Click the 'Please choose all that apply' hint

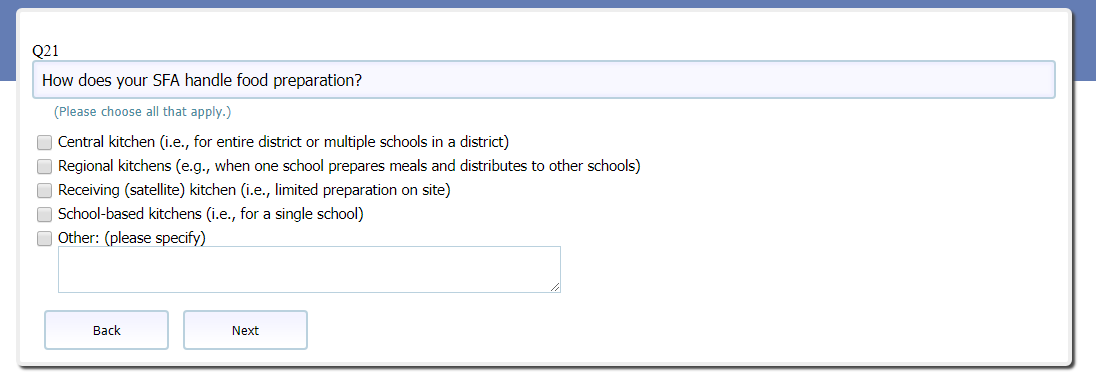coord(143,112)
